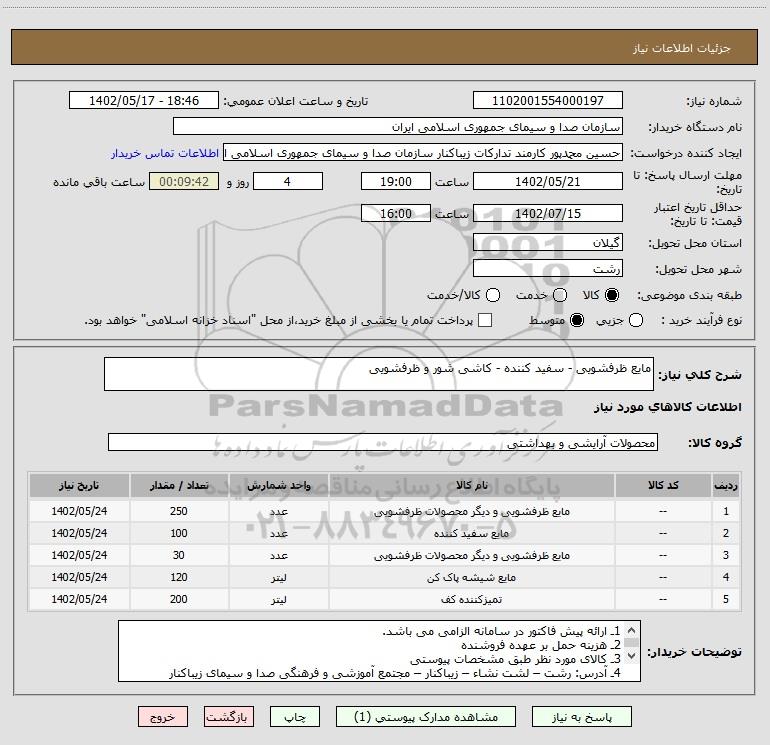Click the goods group field محصولات آرایشی و بهداشتی
Image resolution: width=770 pixels, height=745 pixels.
[383, 442]
